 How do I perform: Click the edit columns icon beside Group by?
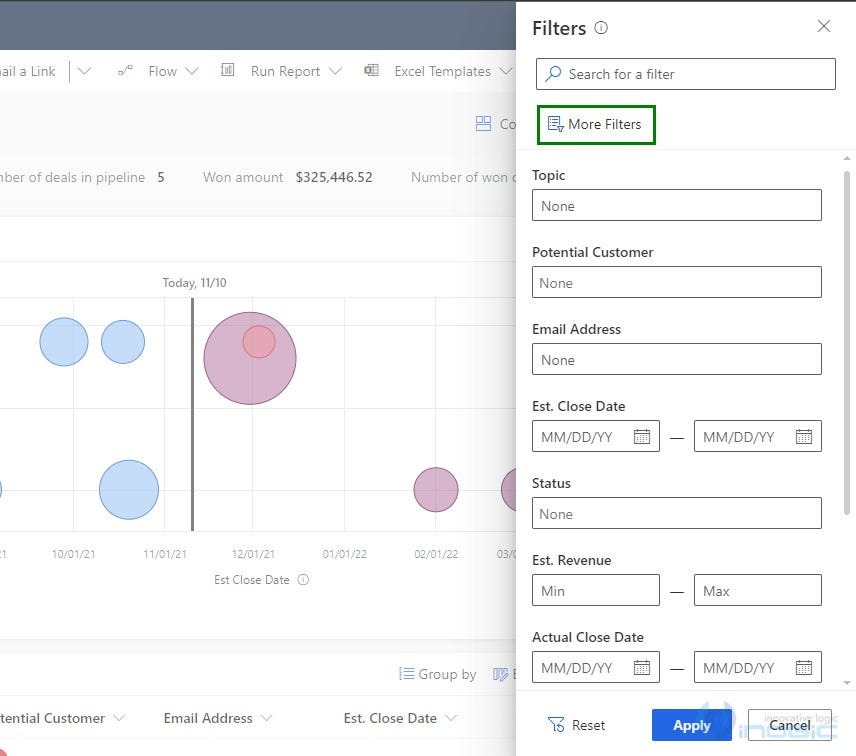click(500, 674)
